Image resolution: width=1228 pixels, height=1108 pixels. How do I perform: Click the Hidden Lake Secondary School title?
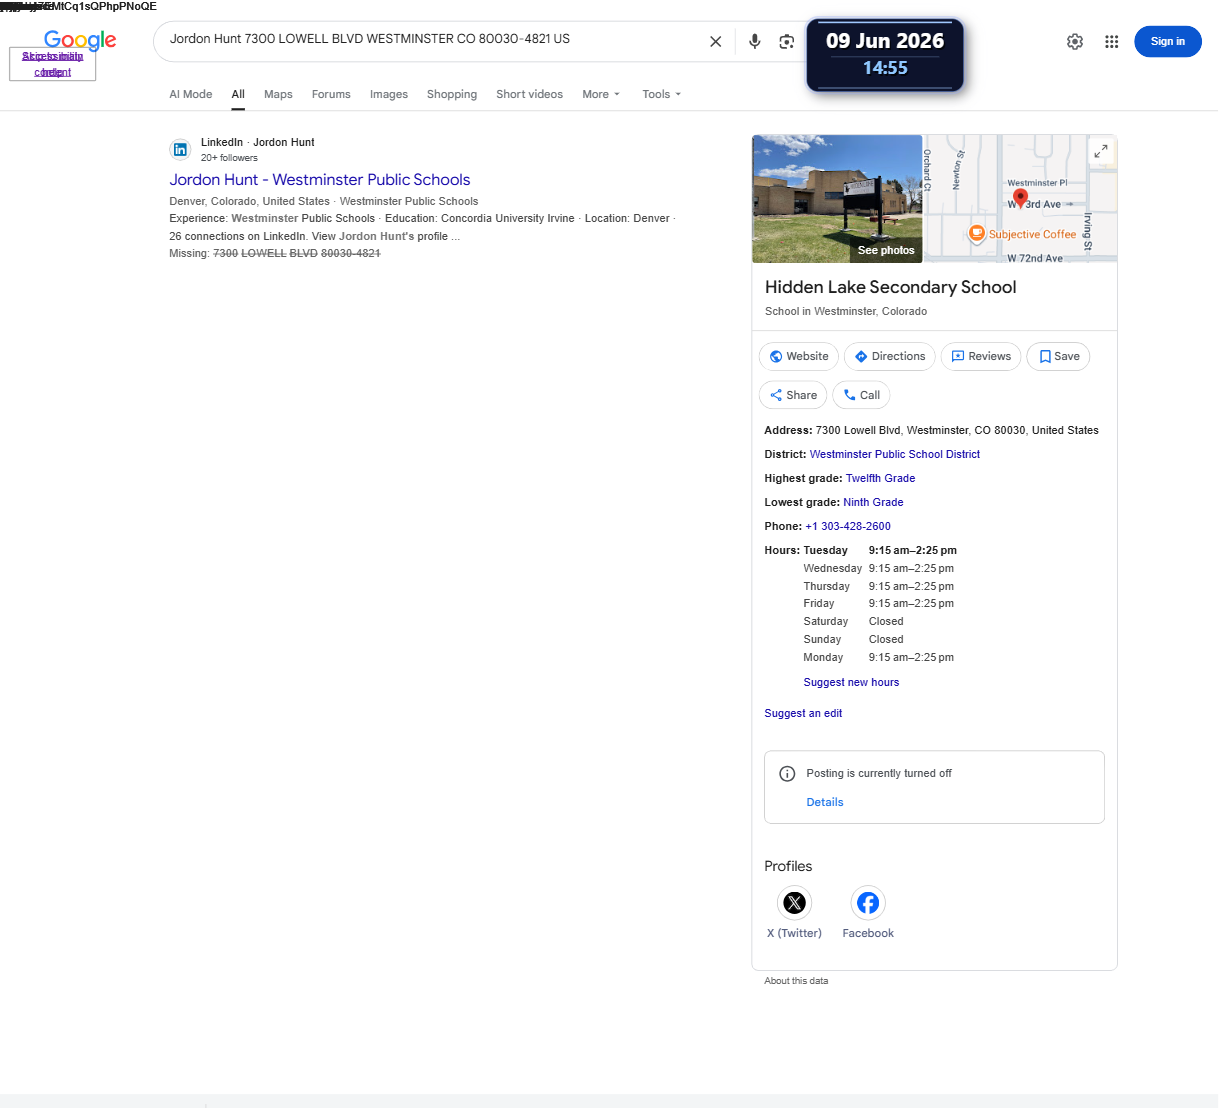890,287
